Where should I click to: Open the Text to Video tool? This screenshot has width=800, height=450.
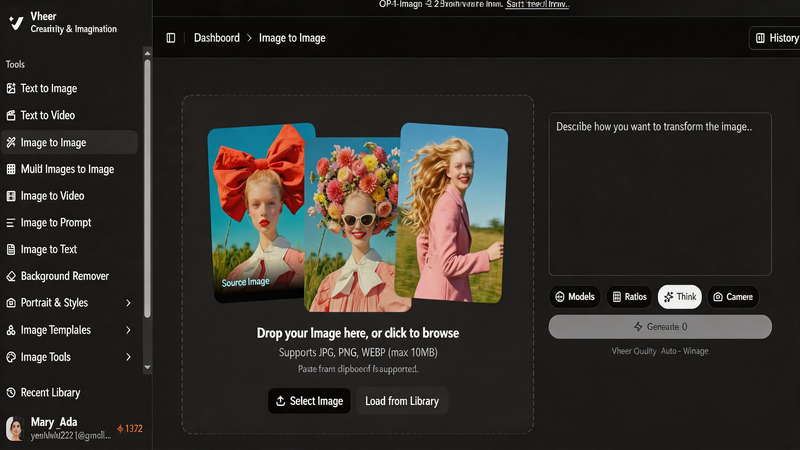point(47,116)
